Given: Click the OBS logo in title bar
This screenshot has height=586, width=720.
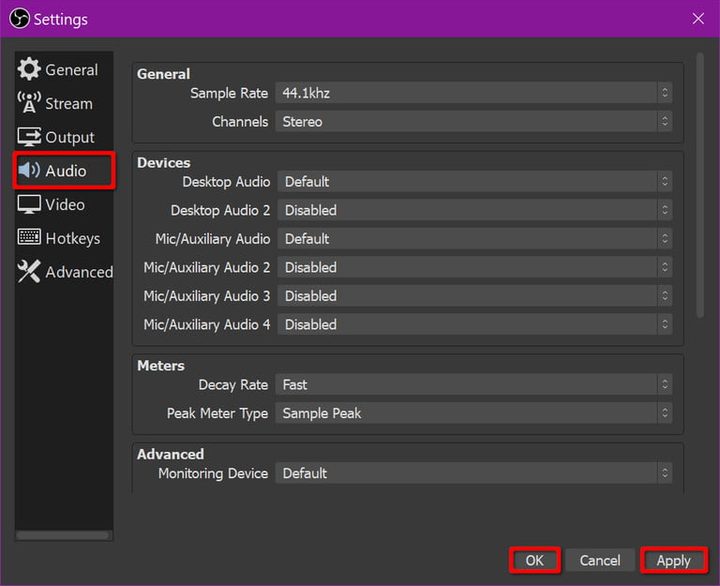Looking at the screenshot, I should (17, 19).
